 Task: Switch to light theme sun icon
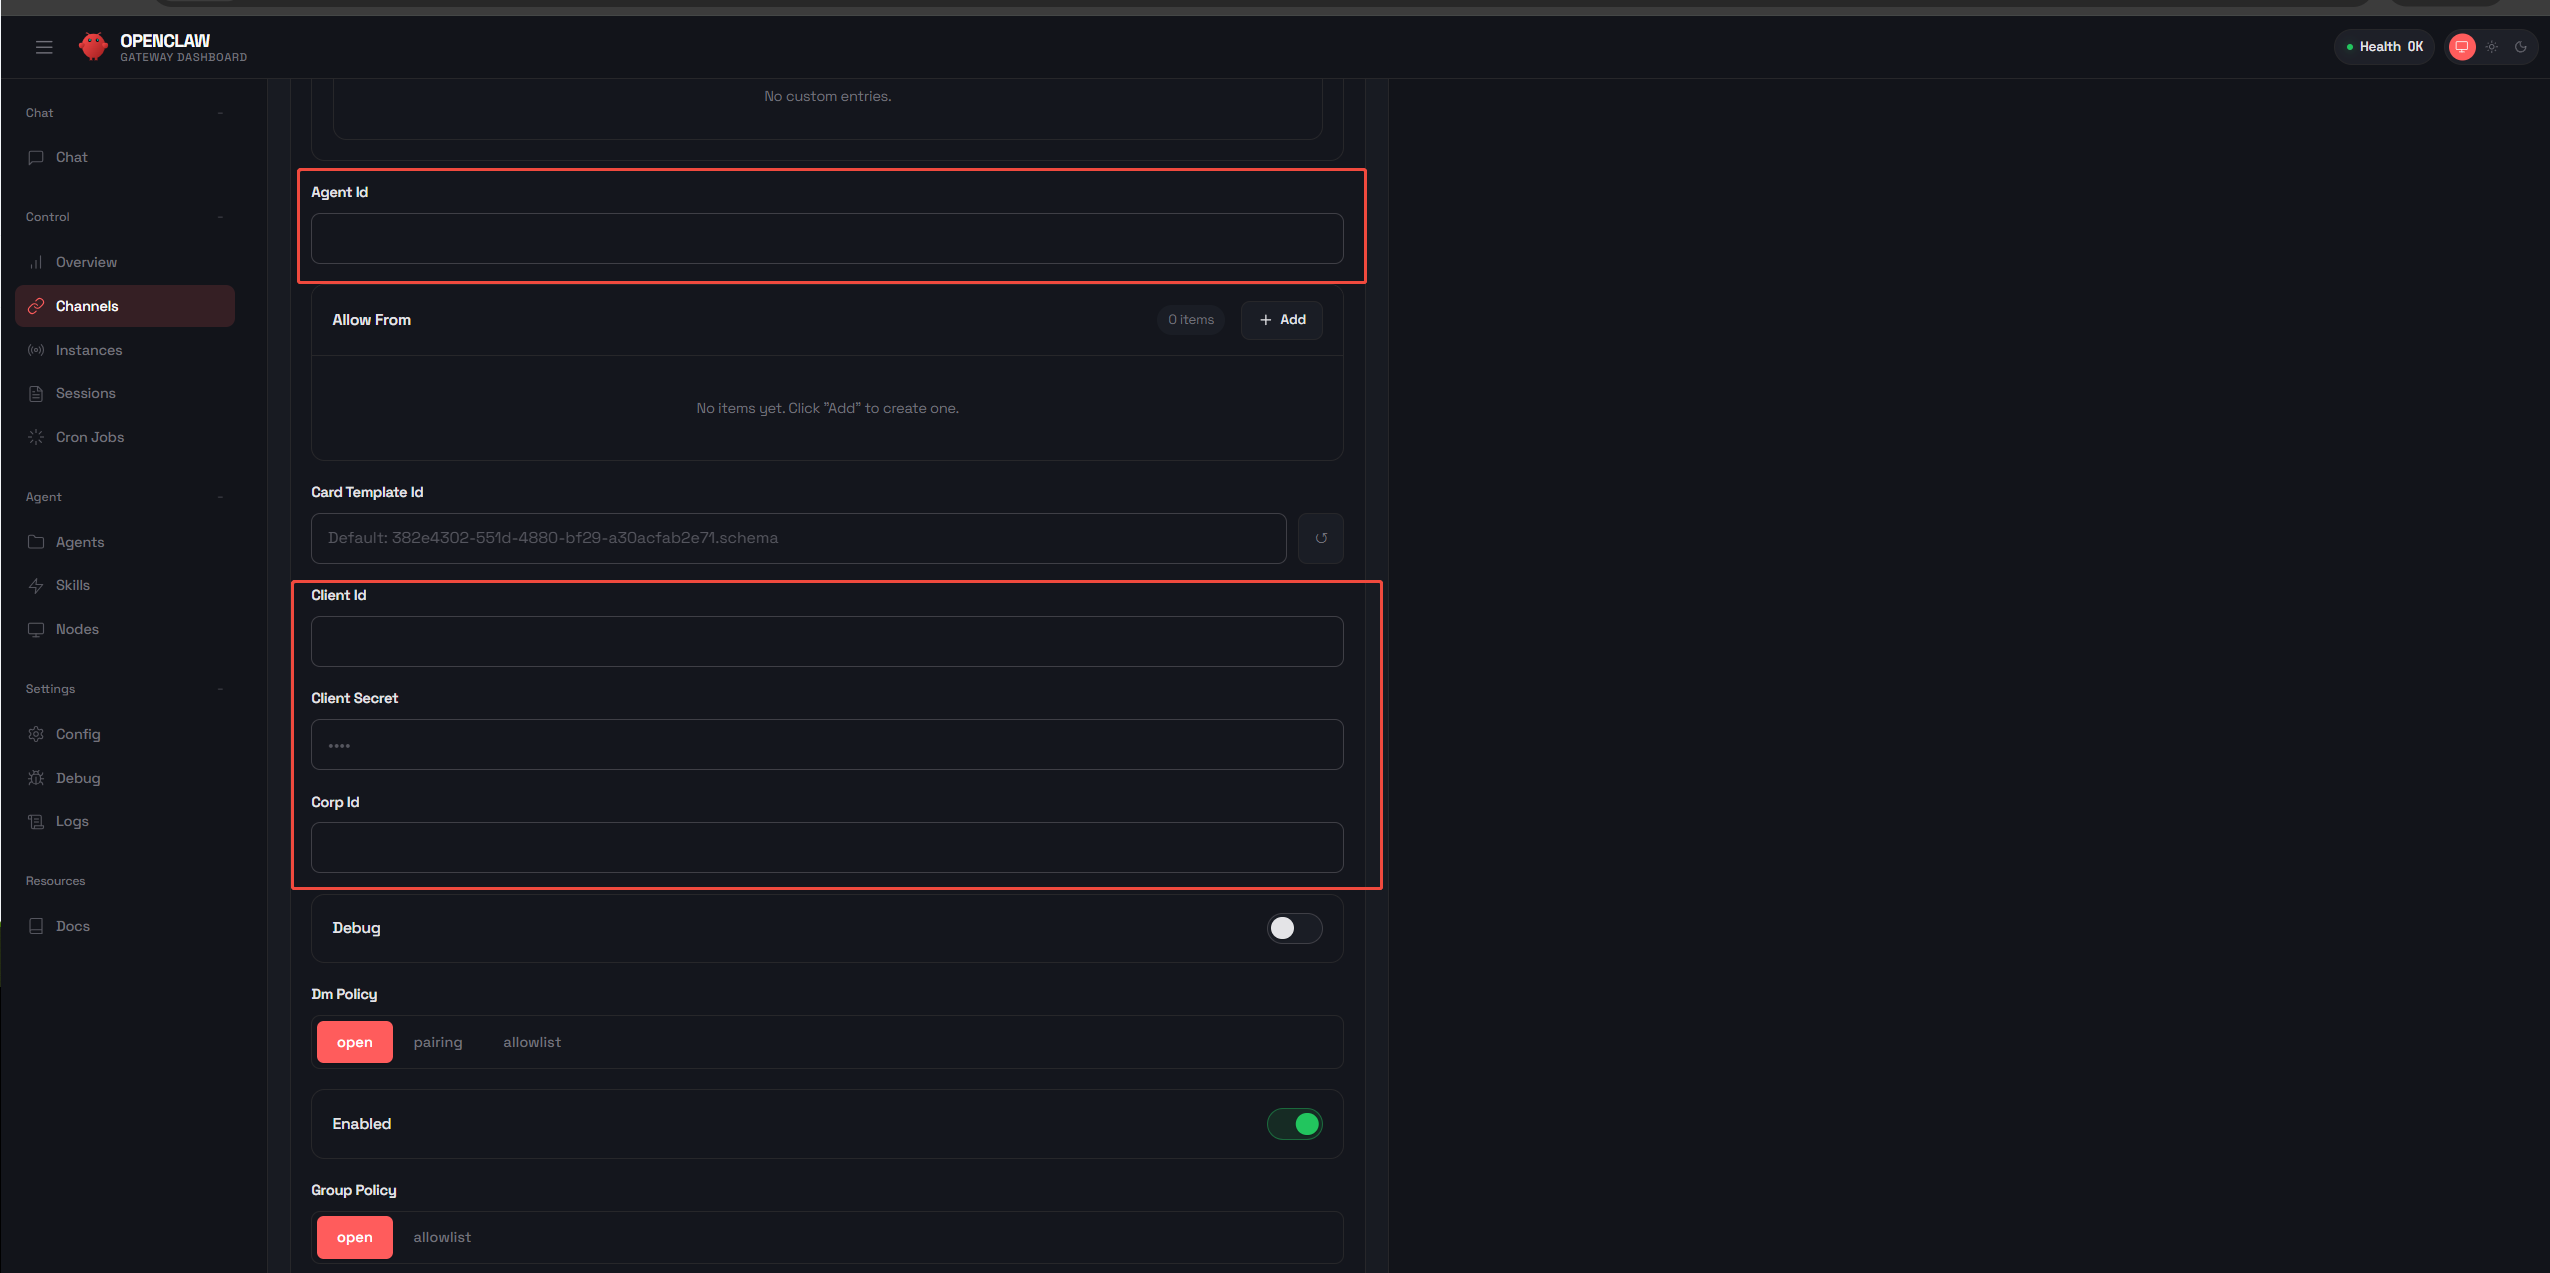2492,47
